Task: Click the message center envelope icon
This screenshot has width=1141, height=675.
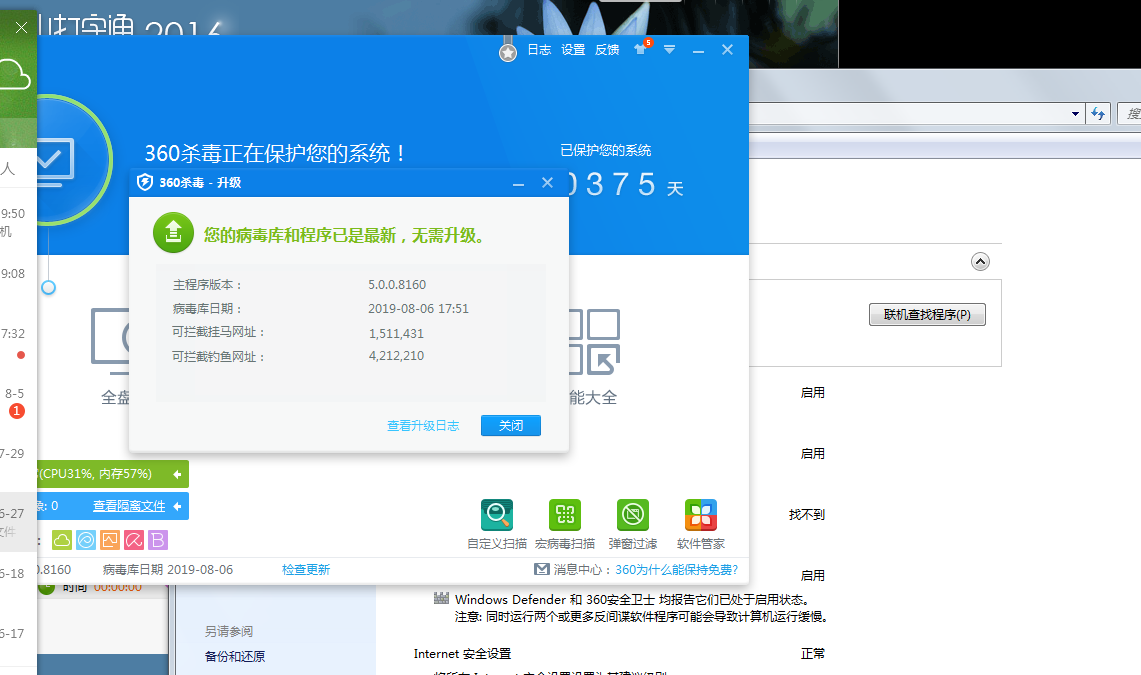Action: 541,570
